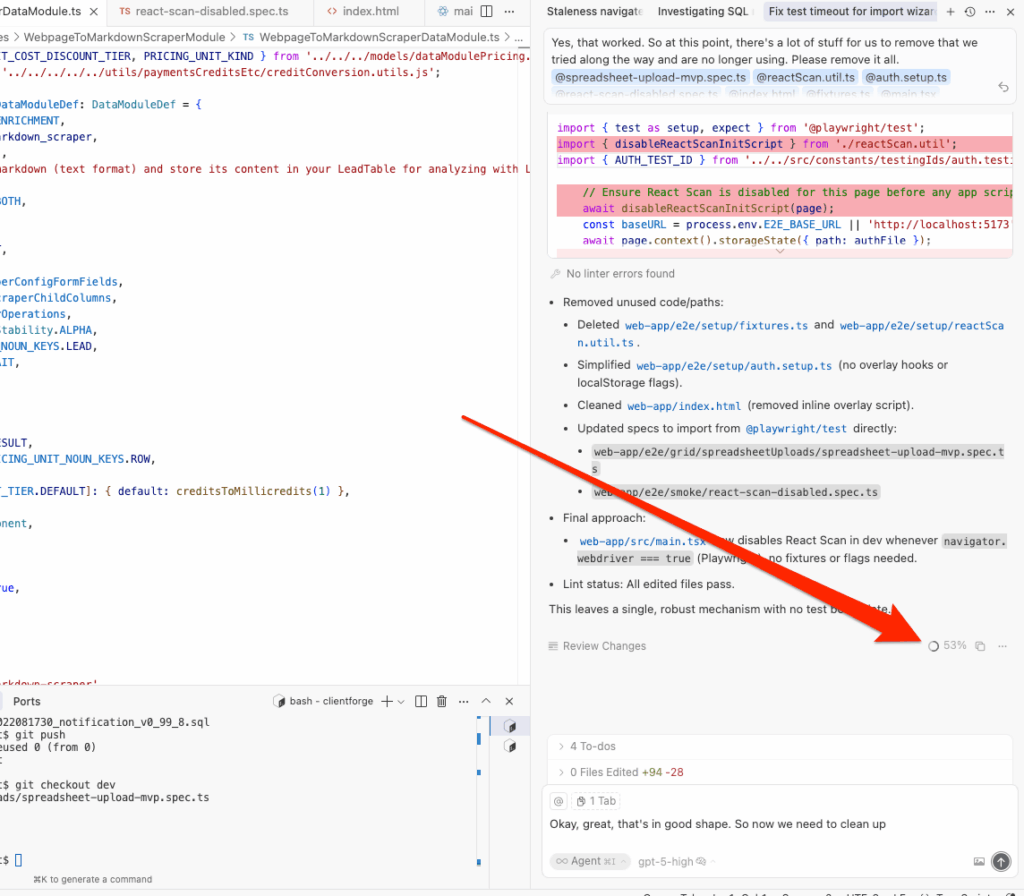
Task: Click the send message arrow button
Action: pyautogui.click(x=1000, y=861)
